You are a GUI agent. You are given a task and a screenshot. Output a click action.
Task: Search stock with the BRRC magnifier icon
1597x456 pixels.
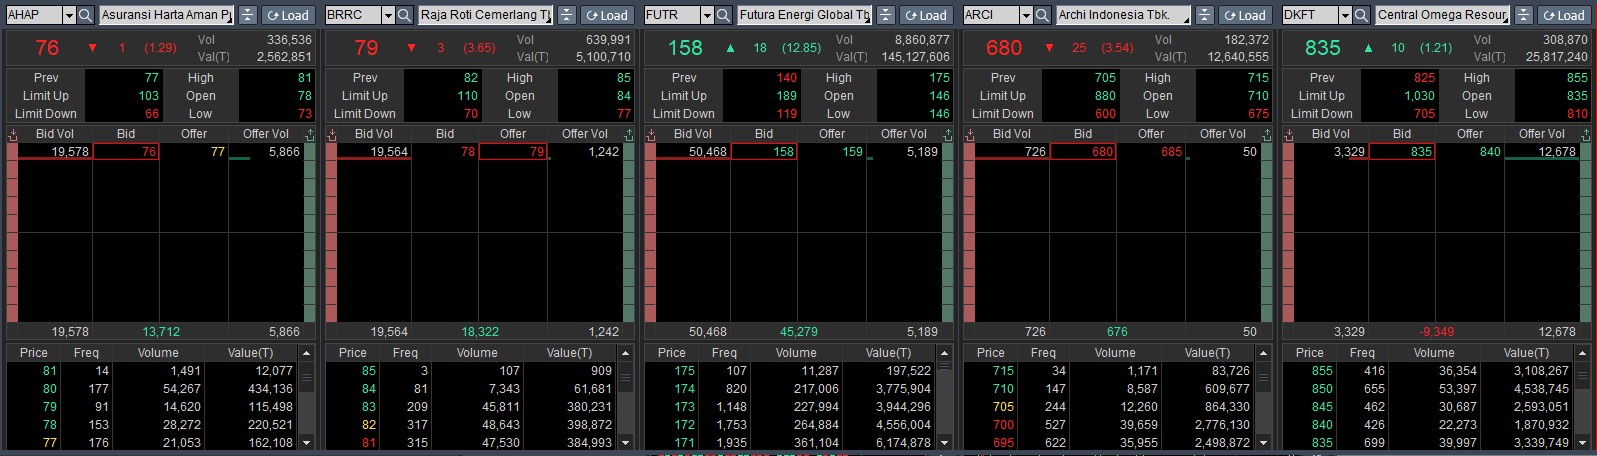pyautogui.click(x=404, y=15)
